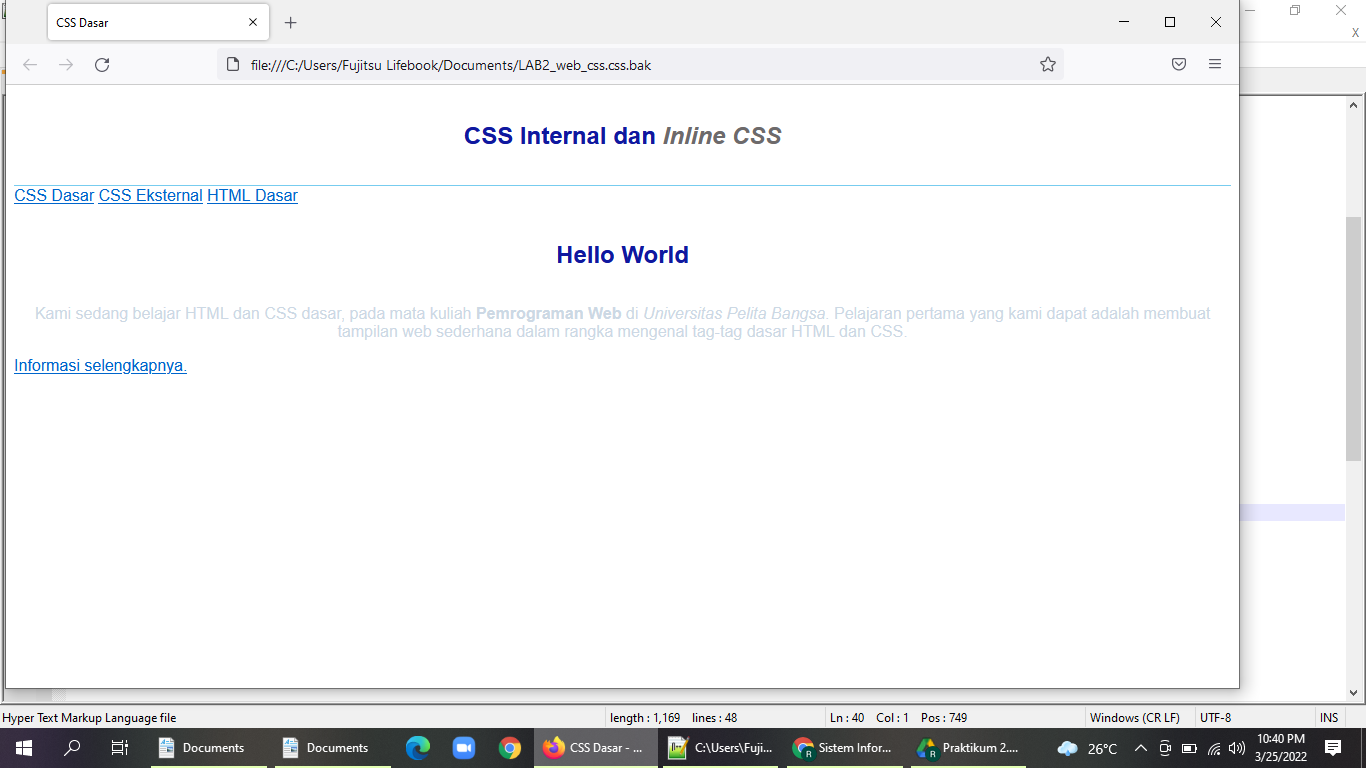The width and height of the screenshot is (1366, 768).
Task: Switch to Praktikum 2 taskbar window
Action: pyautogui.click(x=967, y=748)
